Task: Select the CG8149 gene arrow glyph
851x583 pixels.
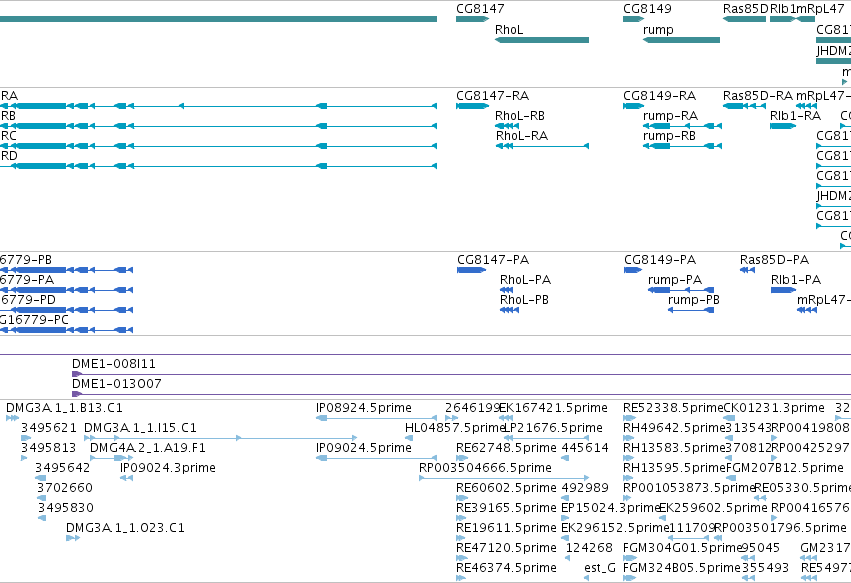Action: point(633,19)
